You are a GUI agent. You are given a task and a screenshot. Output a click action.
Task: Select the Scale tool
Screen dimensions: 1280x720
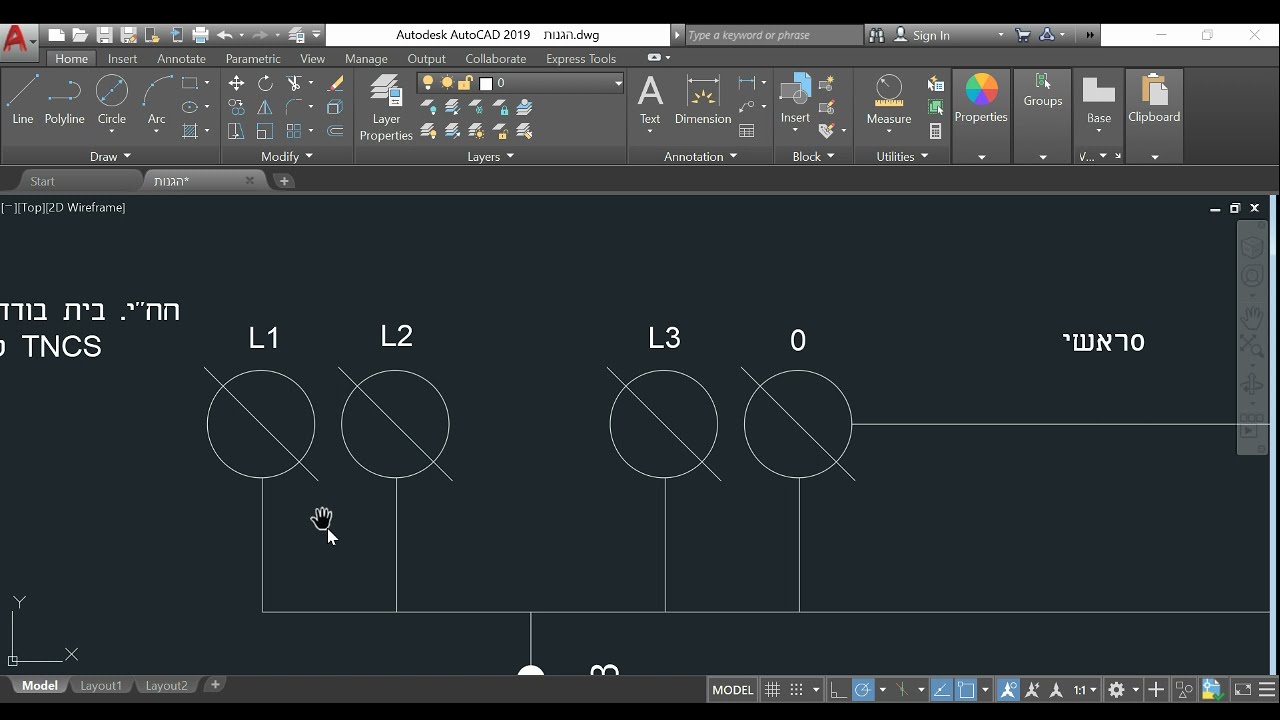coord(265,131)
